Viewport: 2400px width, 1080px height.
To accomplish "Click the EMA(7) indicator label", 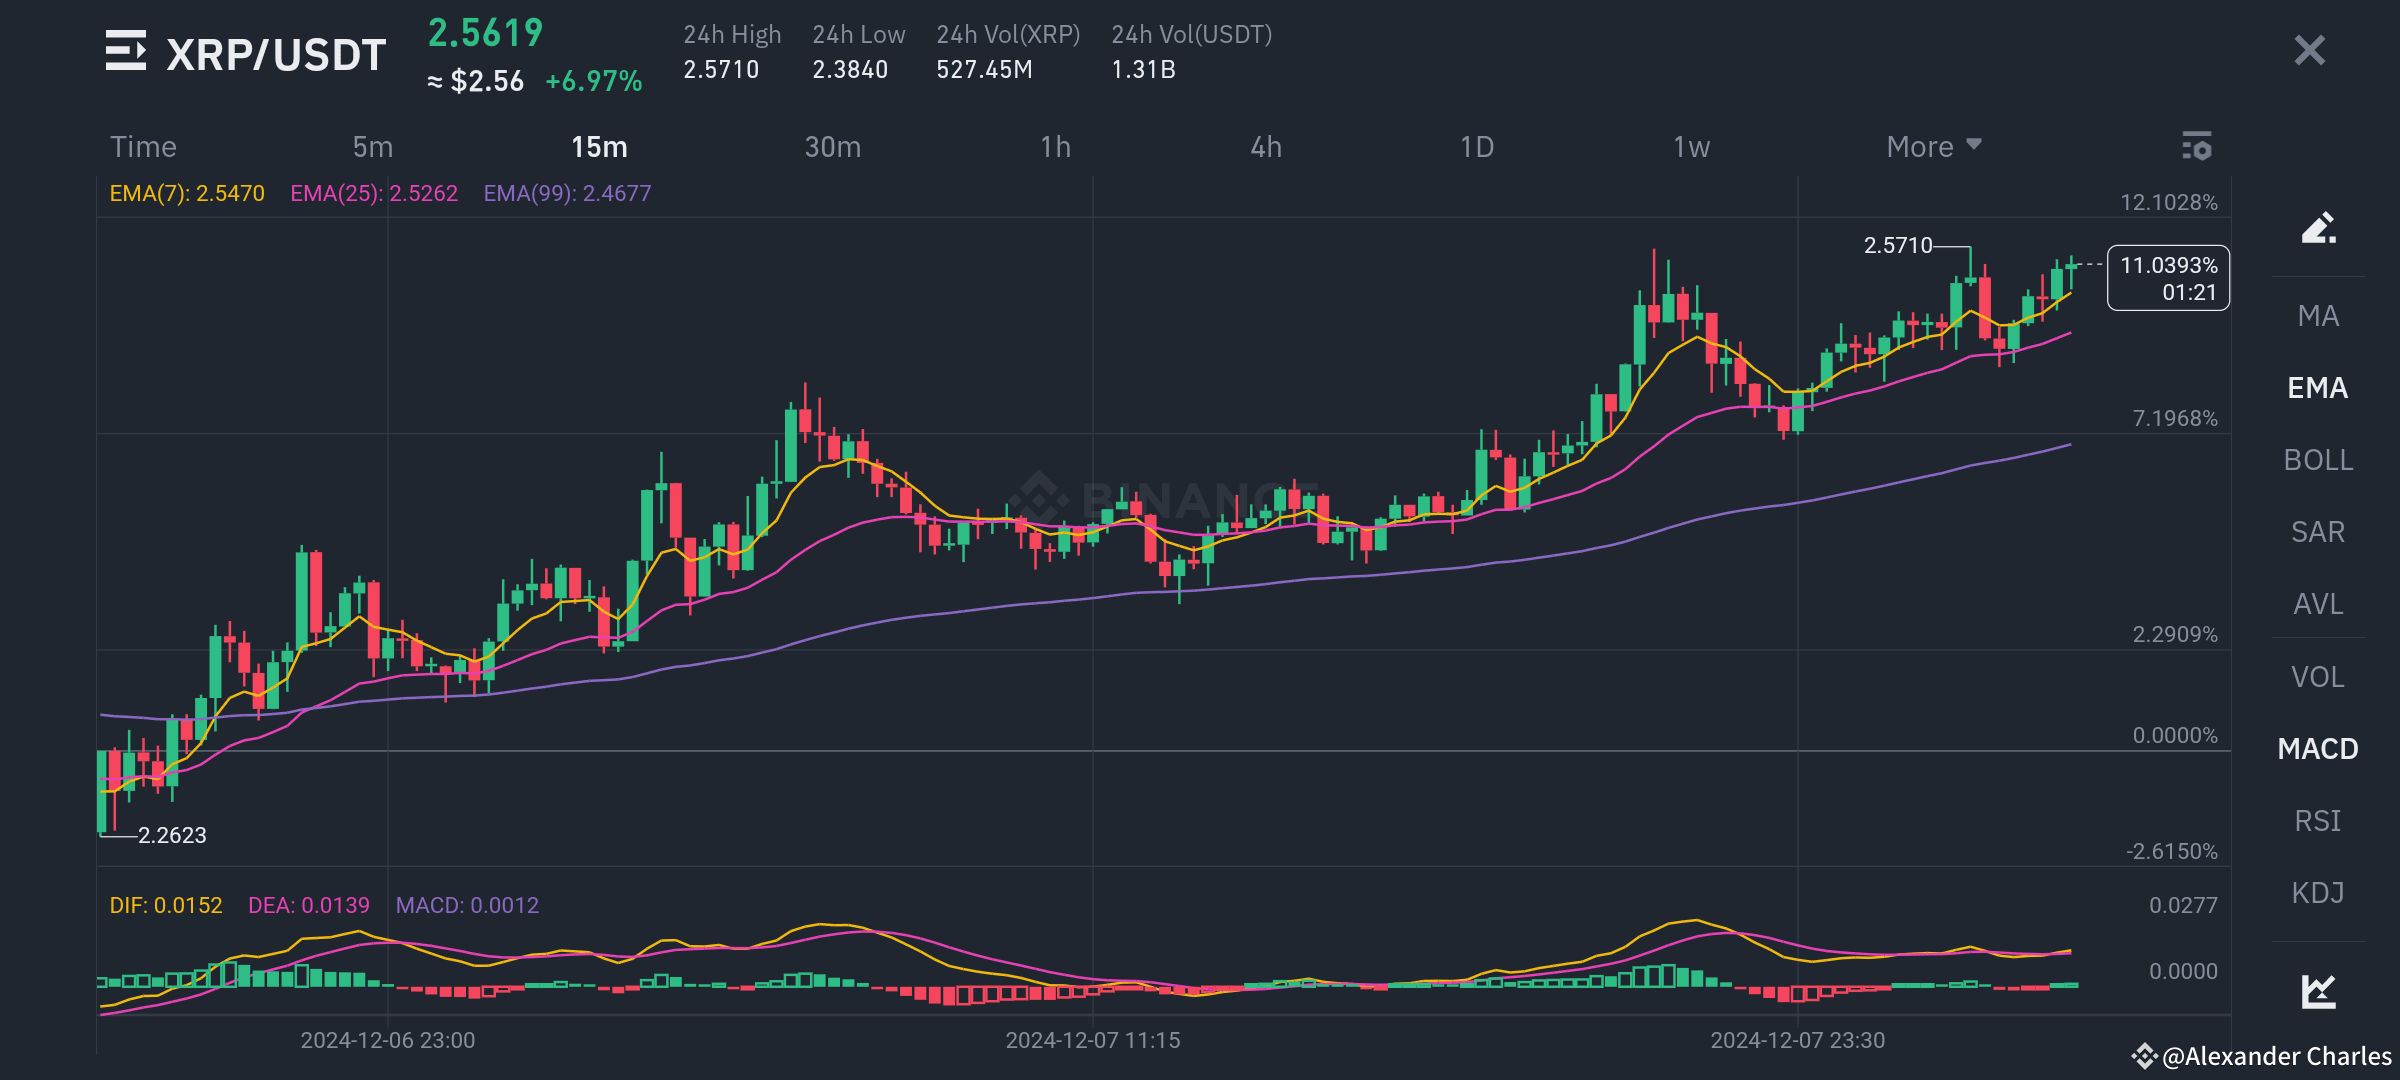I will pyautogui.click(x=186, y=193).
